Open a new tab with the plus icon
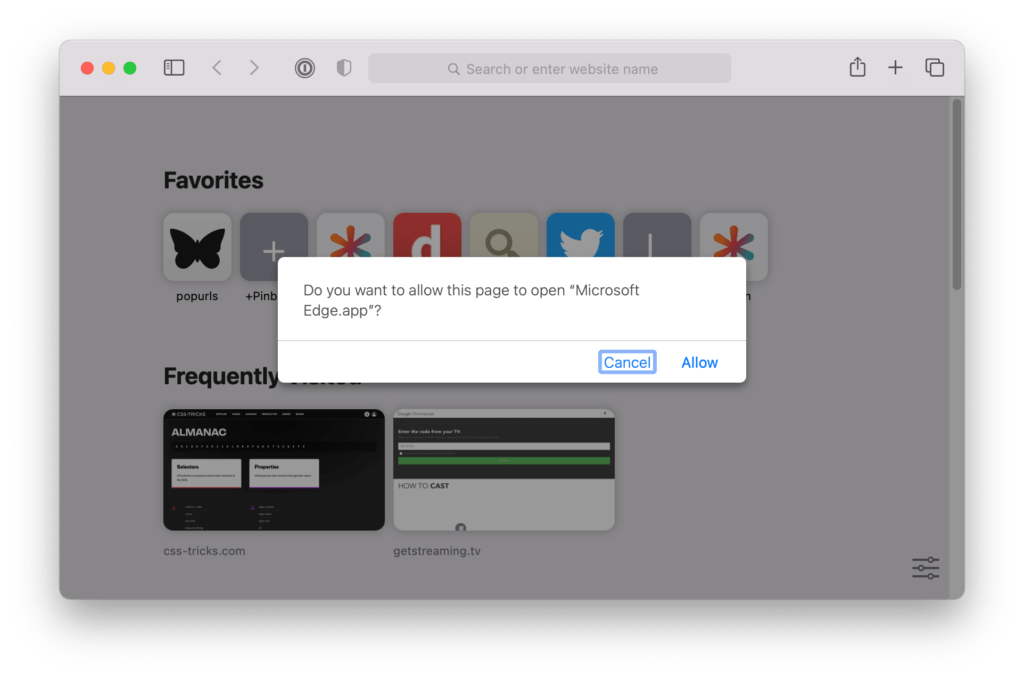This screenshot has height=678, width=1024. coord(895,67)
